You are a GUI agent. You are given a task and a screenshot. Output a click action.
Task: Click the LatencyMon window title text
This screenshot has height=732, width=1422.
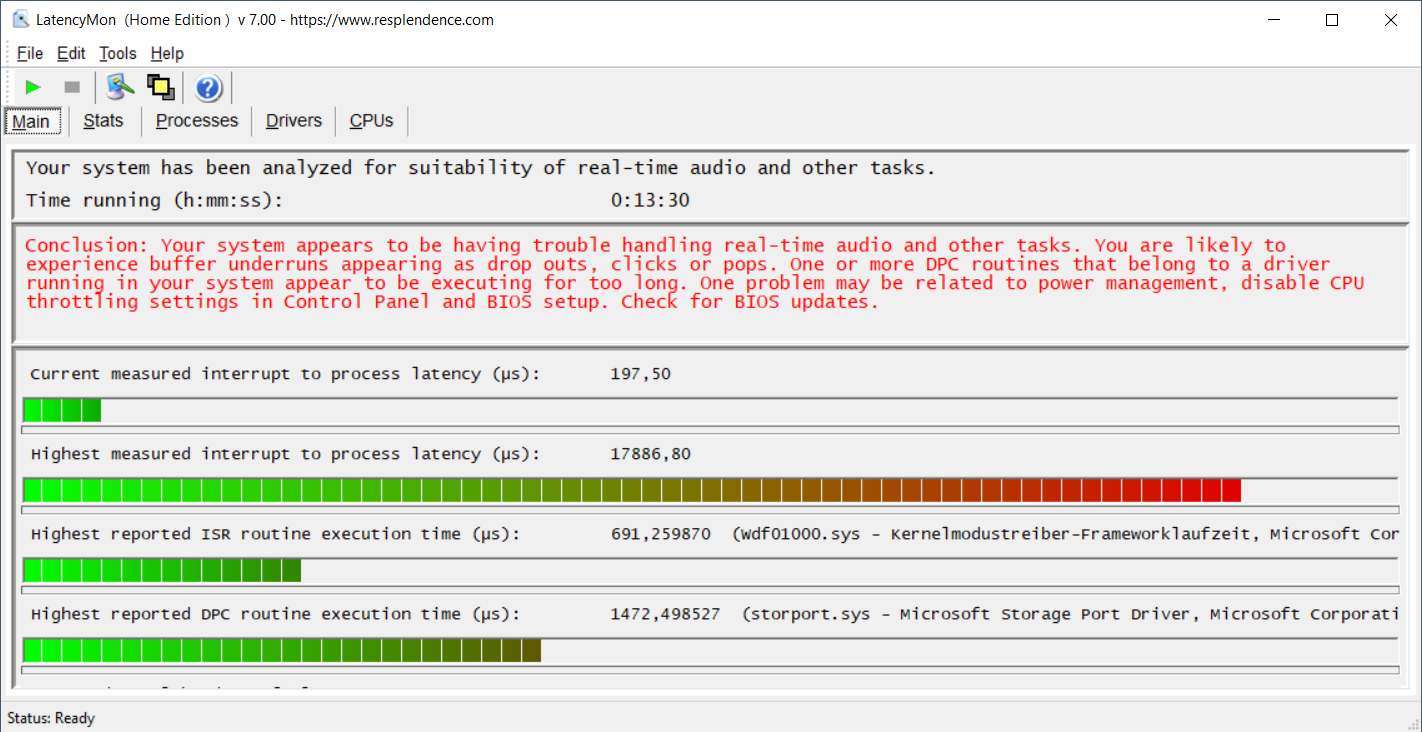click(265, 19)
